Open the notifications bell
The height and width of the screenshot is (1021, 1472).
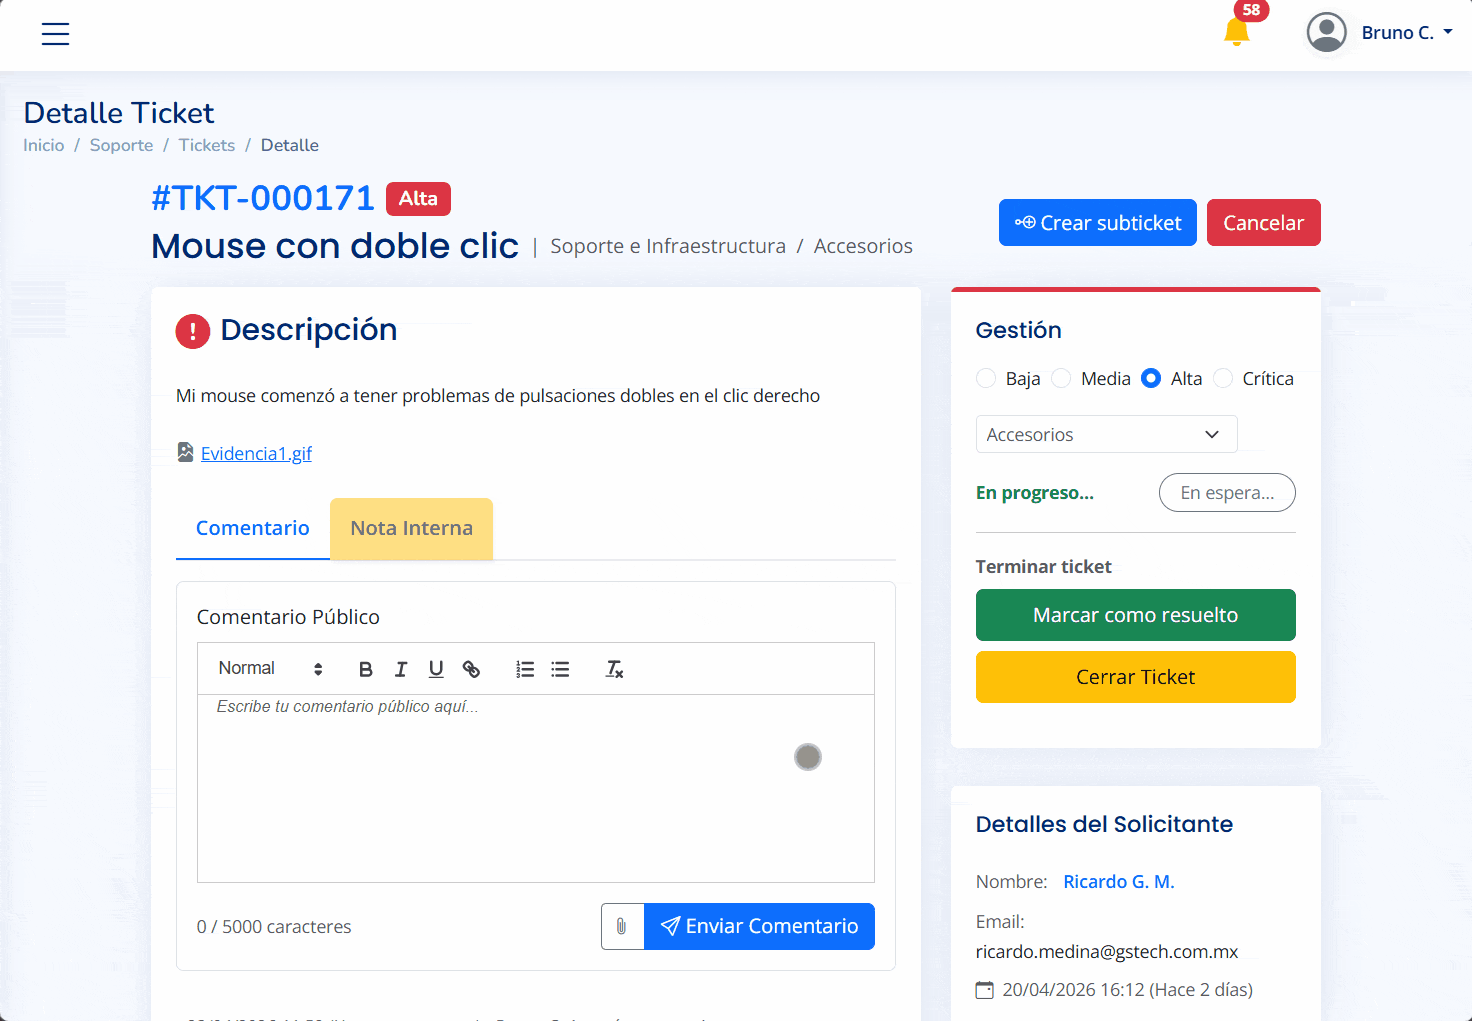[x=1237, y=32]
